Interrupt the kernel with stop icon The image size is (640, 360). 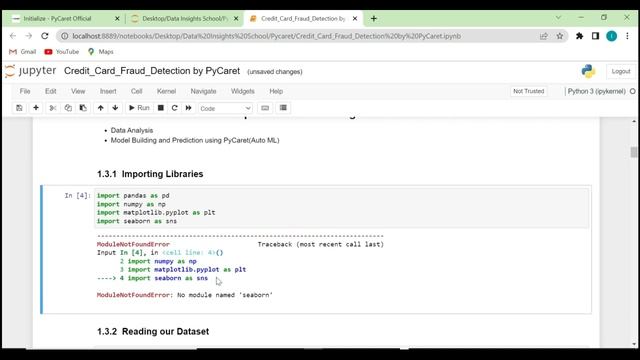coord(161,108)
